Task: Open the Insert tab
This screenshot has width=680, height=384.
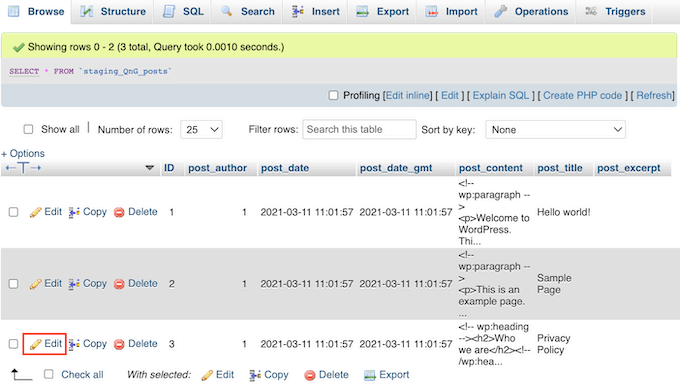Action: (315, 12)
